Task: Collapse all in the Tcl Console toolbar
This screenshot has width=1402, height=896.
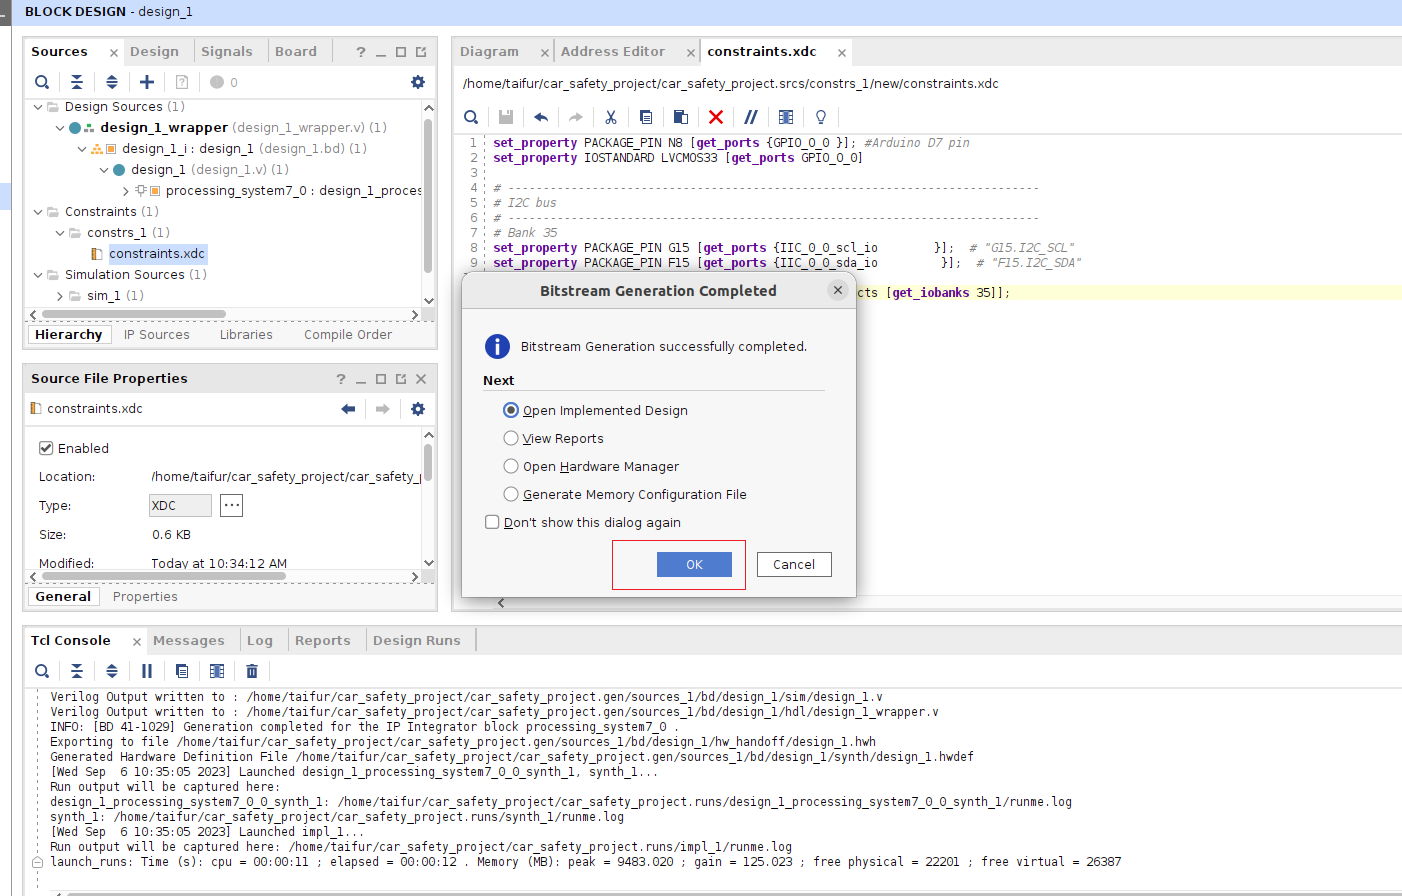Action: point(77,671)
